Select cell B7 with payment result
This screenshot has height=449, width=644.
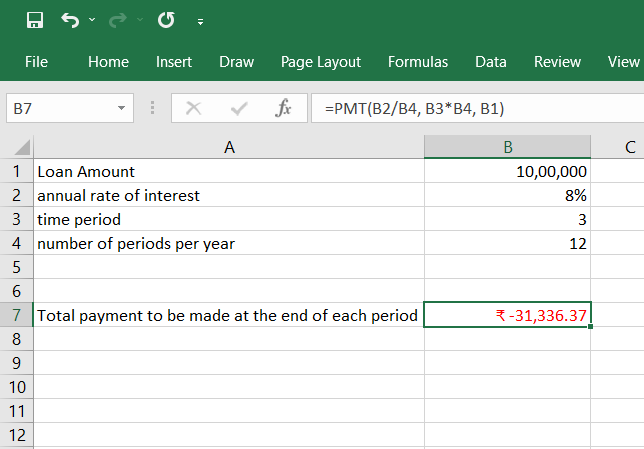[x=507, y=315]
